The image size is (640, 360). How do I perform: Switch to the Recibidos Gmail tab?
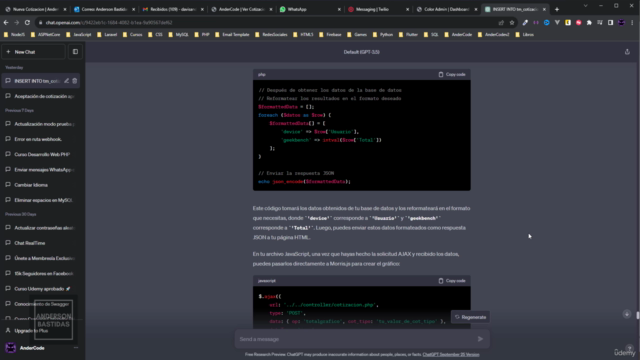tap(173, 9)
